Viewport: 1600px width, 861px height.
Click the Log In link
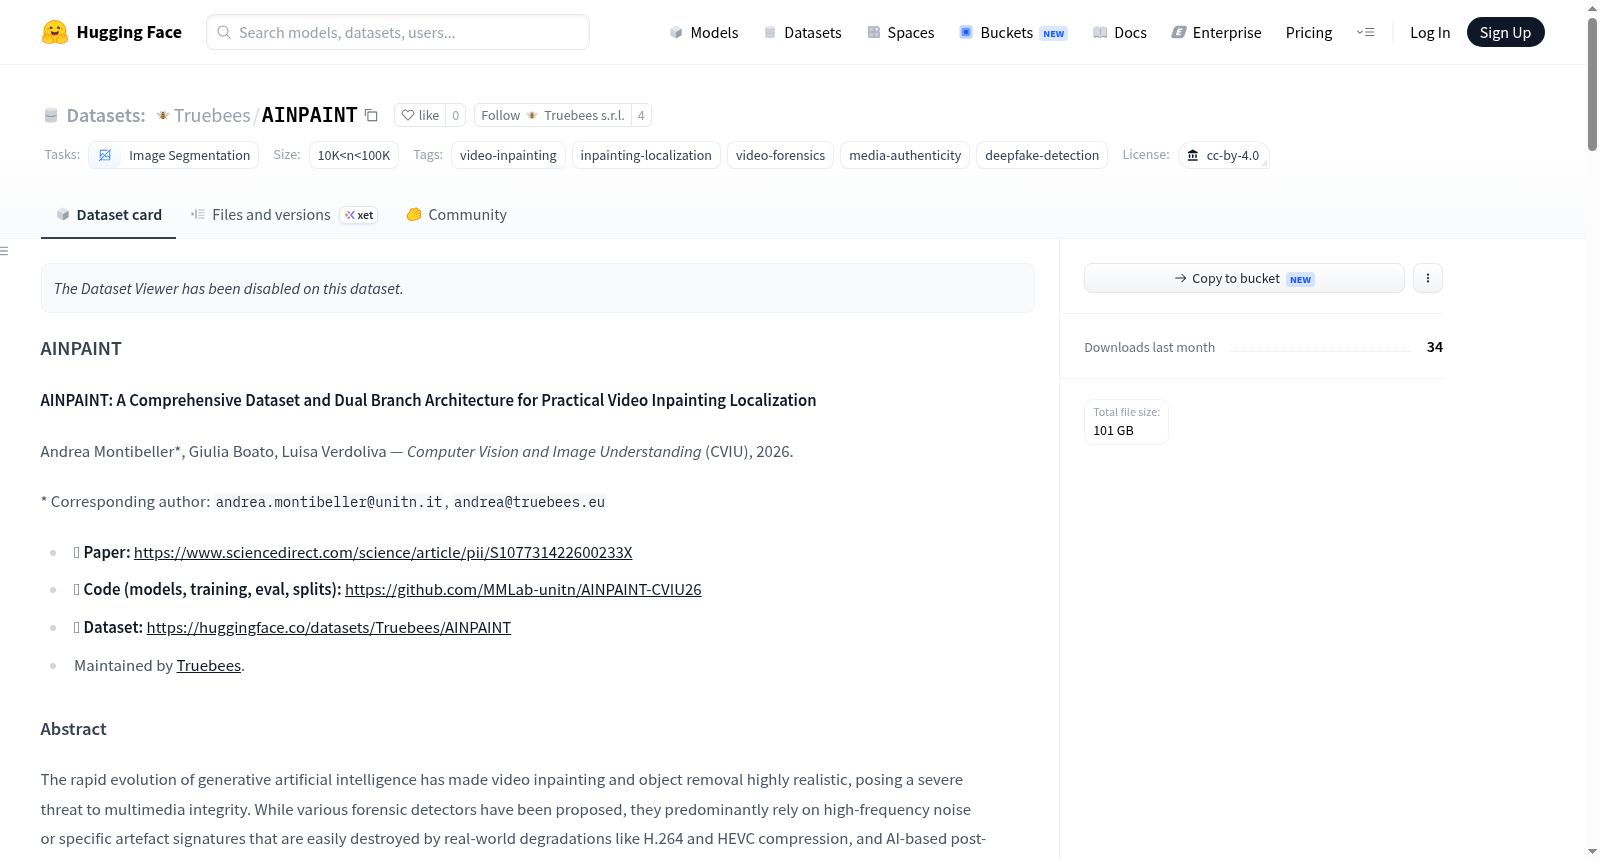(x=1430, y=32)
